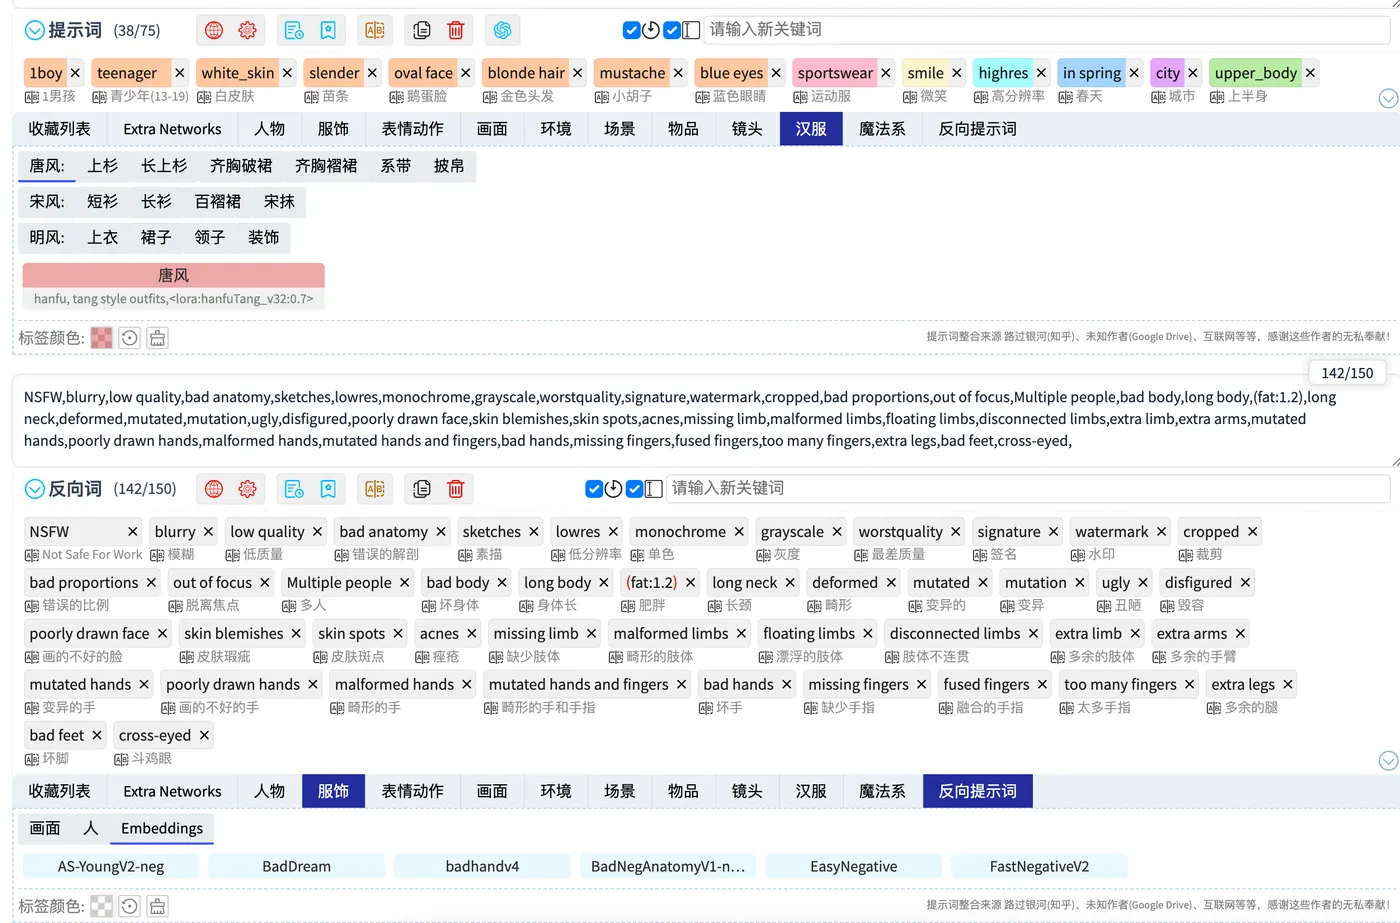The width and height of the screenshot is (1400, 923).
Task: Toggle the second checkbox before the 提示词 keyword input
Action: 672,30
